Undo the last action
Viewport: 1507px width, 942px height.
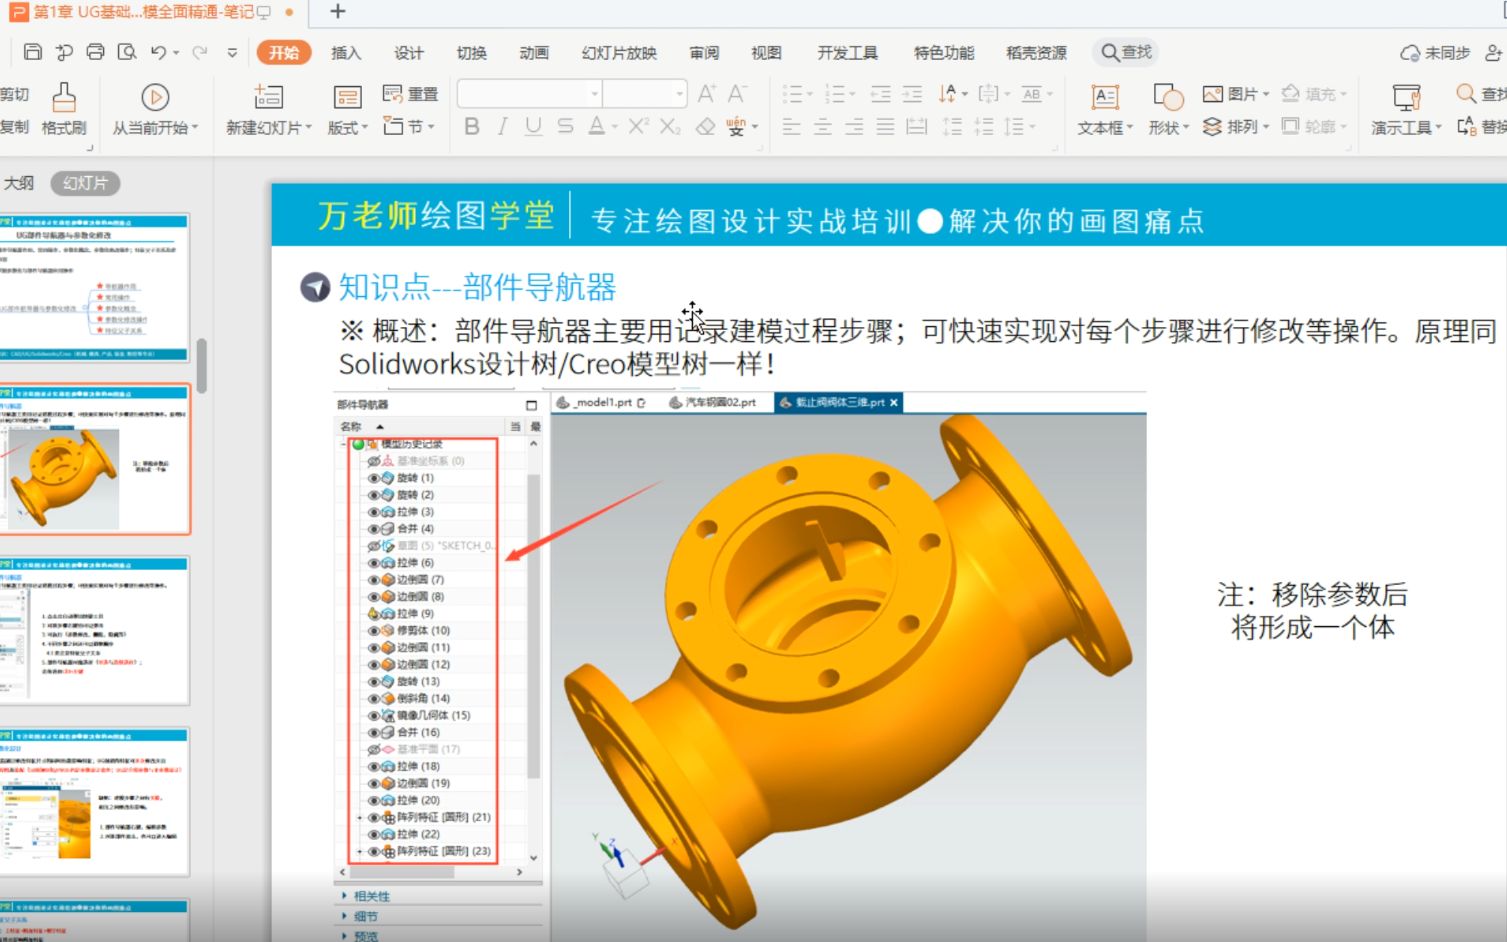(x=158, y=52)
